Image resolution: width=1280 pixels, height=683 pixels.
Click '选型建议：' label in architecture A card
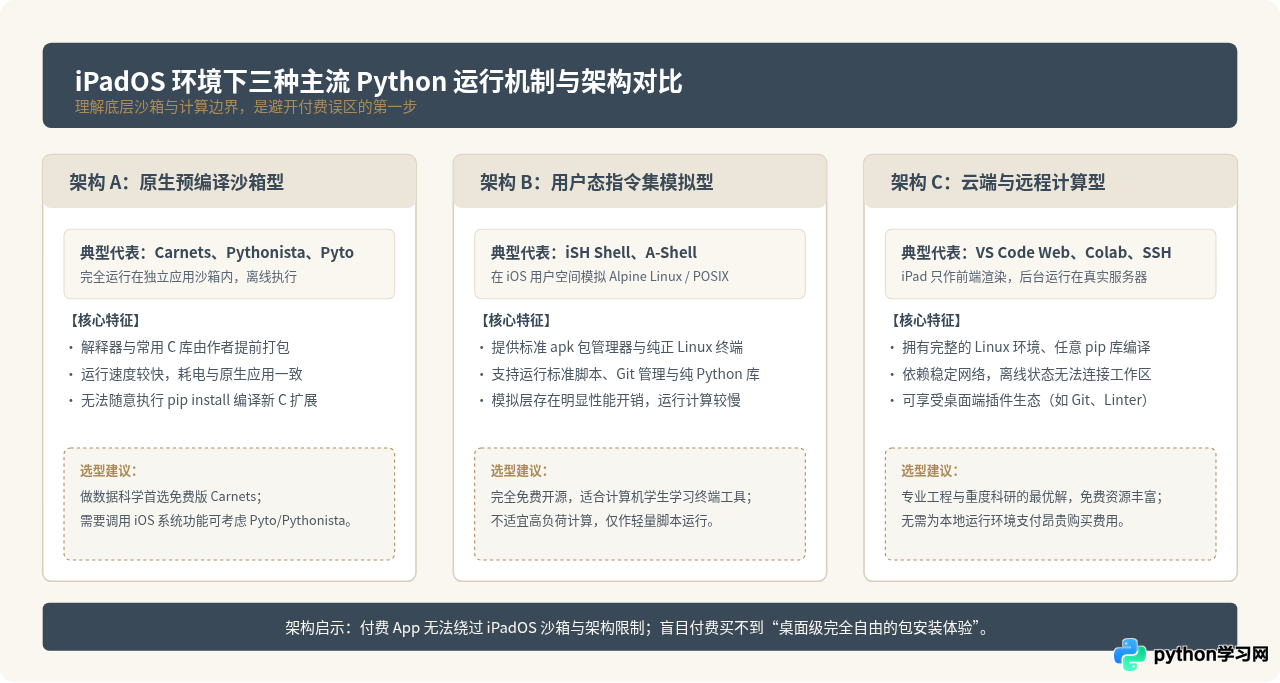[108, 471]
